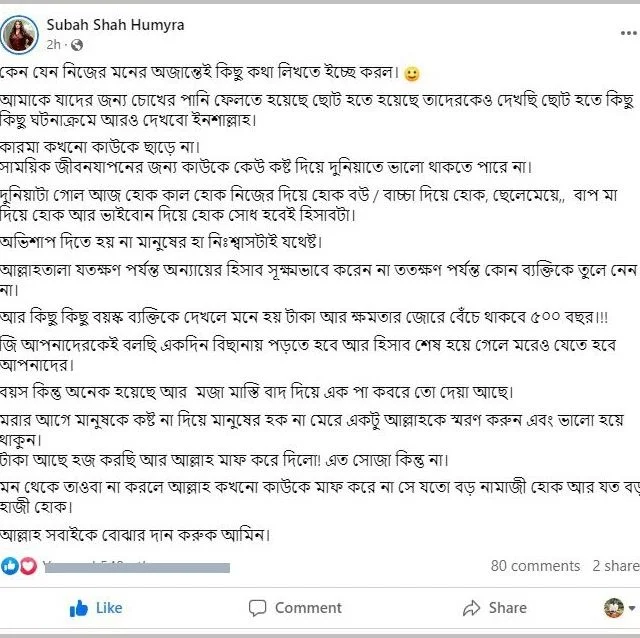The height and width of the screenshot is (638, 640).
Task: Click the share arrow icon
Action: pos(472,608)
